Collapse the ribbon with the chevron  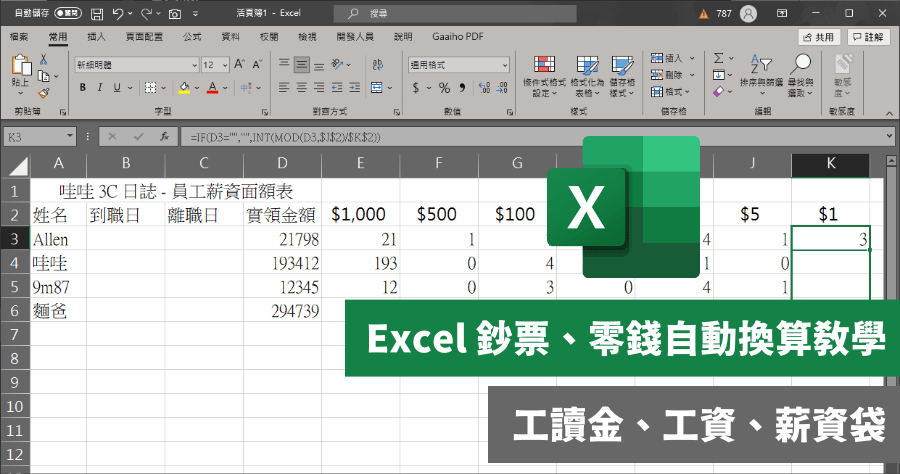[x=889, y=112]
